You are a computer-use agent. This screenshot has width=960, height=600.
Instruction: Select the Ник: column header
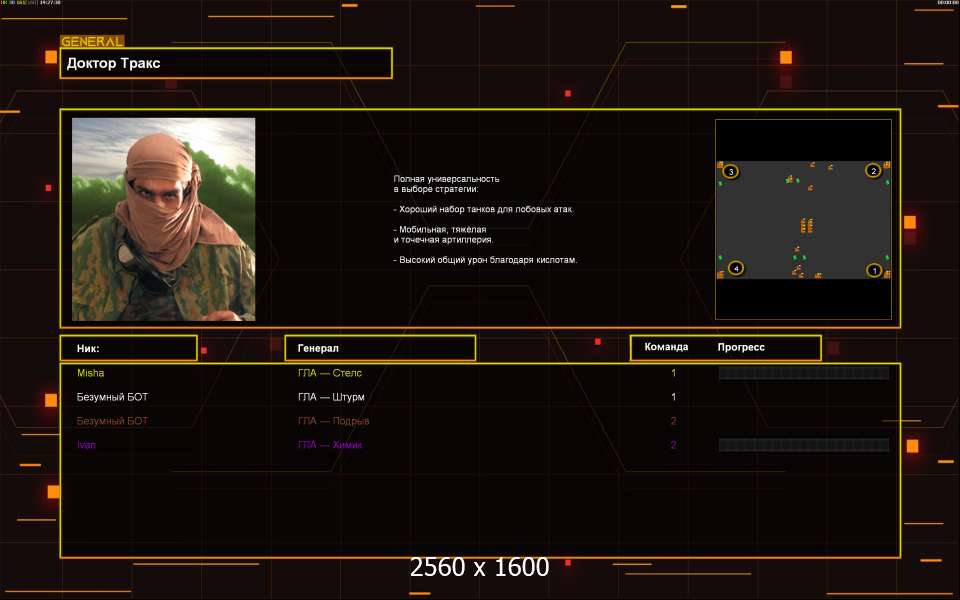128,348
